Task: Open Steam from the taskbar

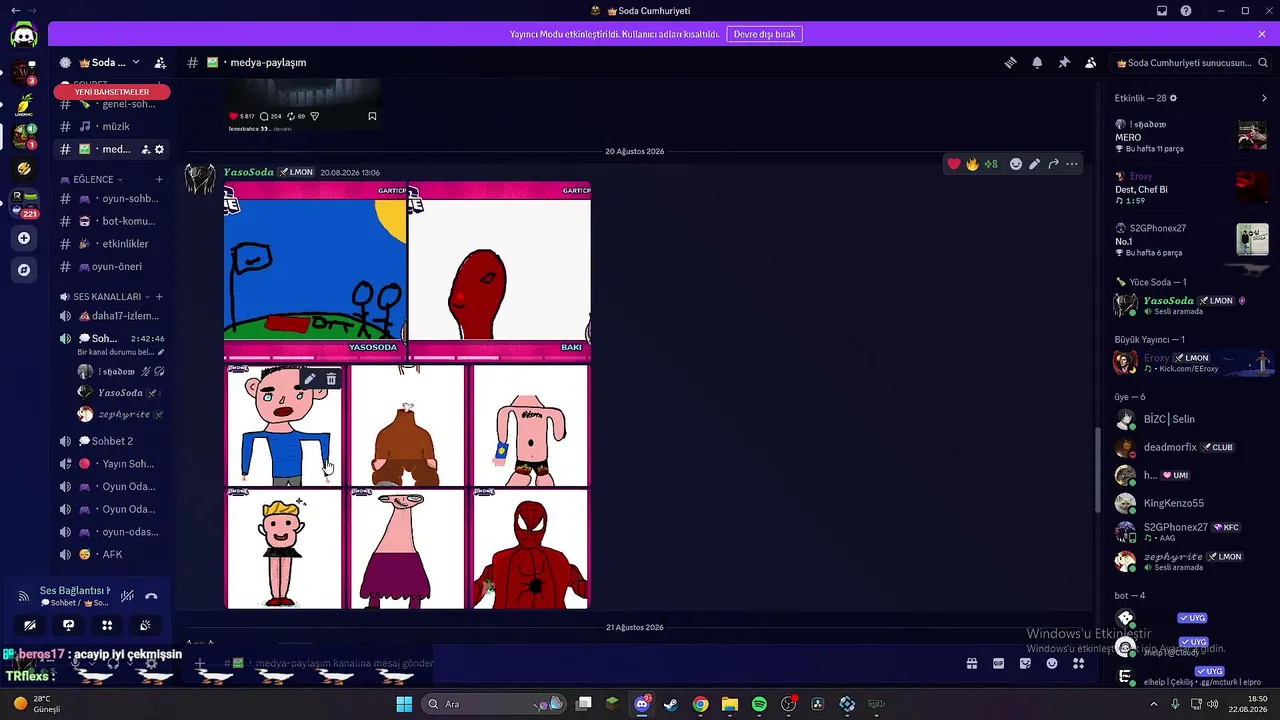Action: (x=671, y=704)
